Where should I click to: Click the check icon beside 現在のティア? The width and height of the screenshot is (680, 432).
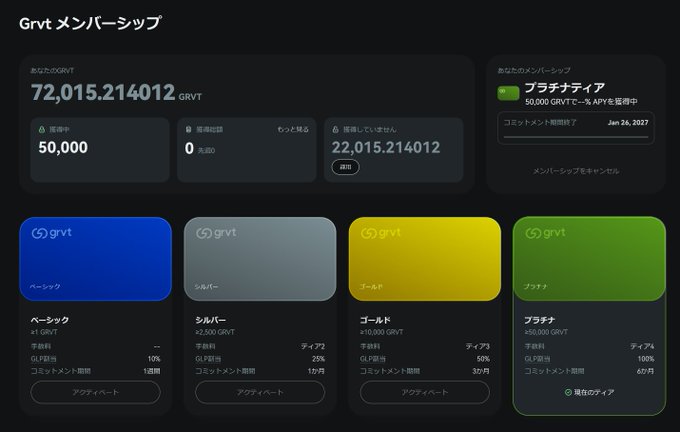(568, 392)
